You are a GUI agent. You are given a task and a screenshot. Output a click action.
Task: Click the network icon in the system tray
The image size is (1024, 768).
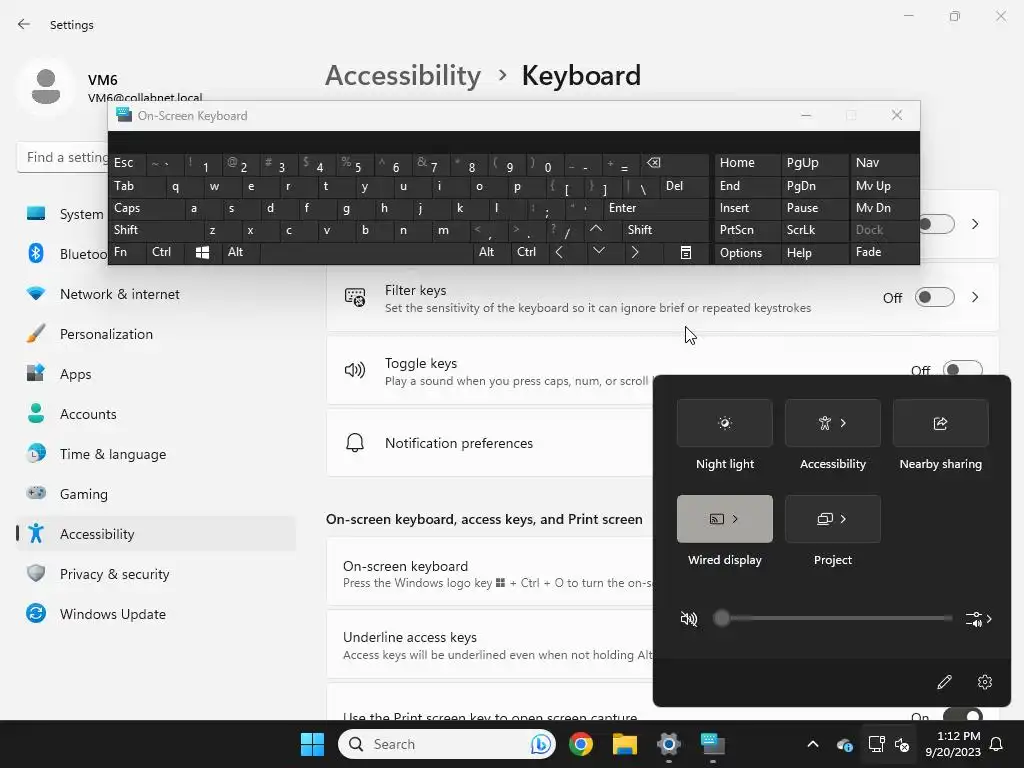pyautogui.click(x=876, y=744)
